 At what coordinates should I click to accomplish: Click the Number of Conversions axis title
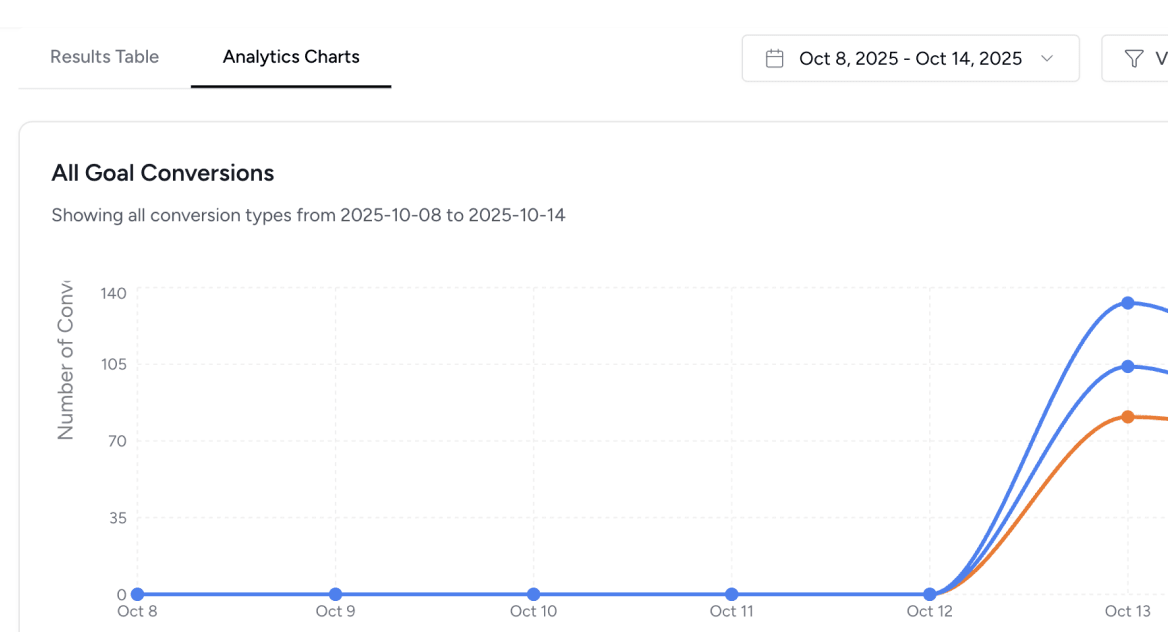(x=66, y=360)
